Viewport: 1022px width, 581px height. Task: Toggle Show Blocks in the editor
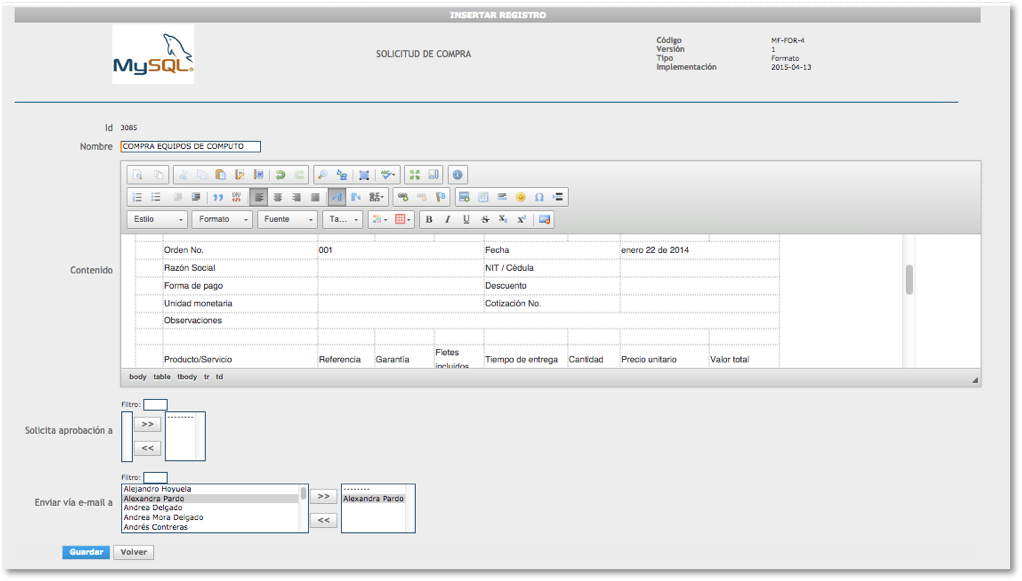pyautogui.click(x=433, y=175)
